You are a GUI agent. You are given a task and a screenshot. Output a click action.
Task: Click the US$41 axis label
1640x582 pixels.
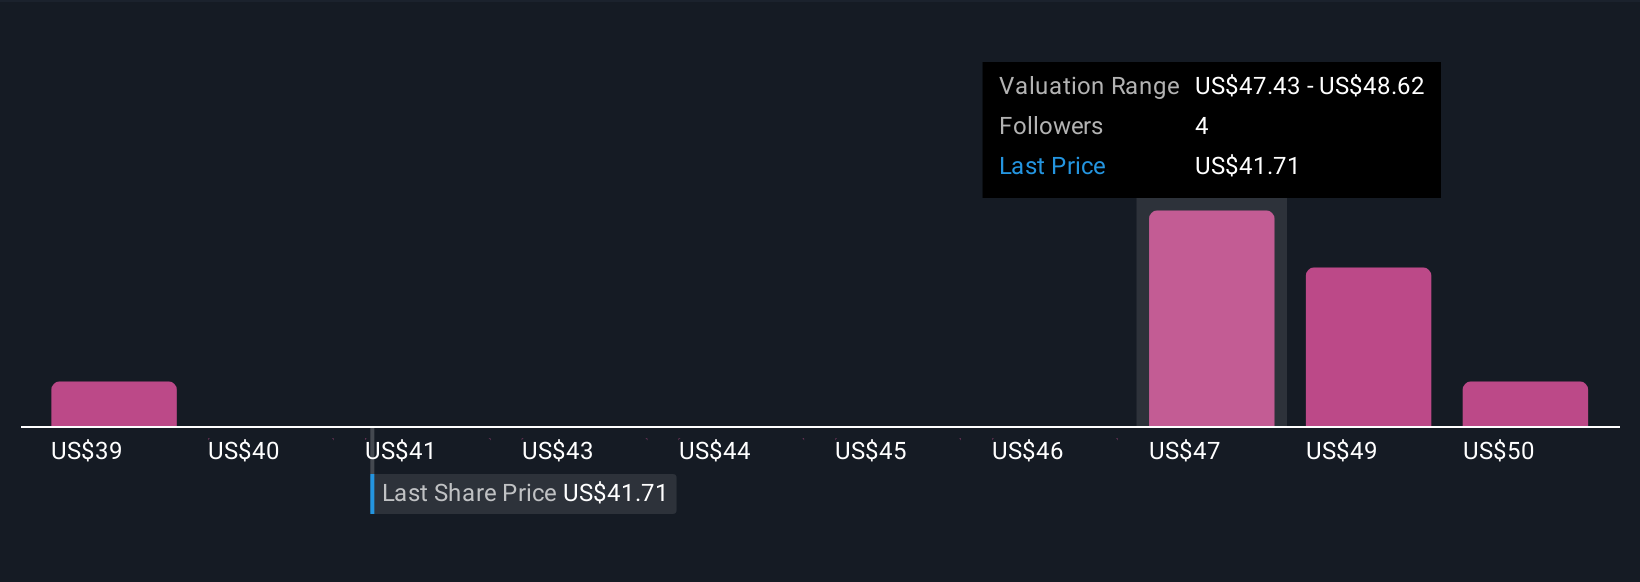[x=400, y=451]
